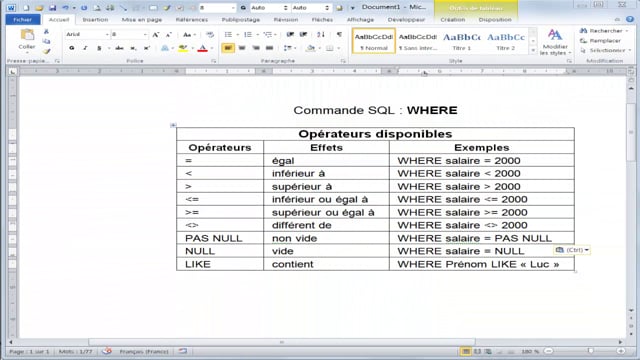This screenshot has height=360, width=640.
Task: Apply the Normal style
Action: click(x=373, y=41)
